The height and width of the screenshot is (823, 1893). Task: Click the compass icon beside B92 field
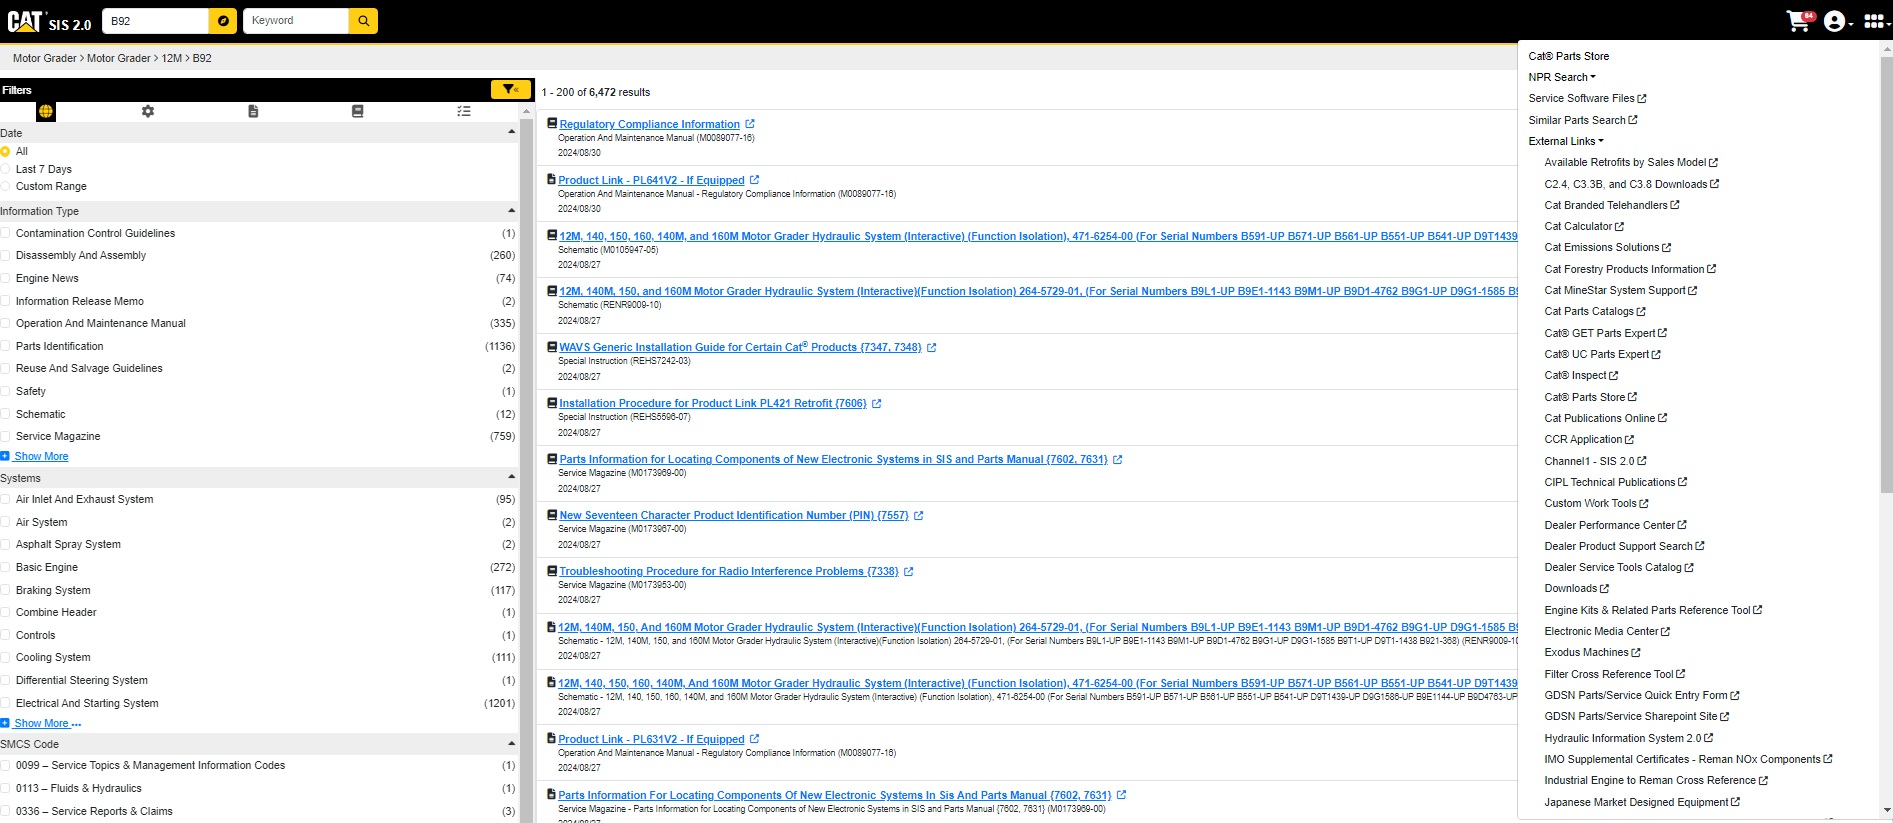(223, 21)
